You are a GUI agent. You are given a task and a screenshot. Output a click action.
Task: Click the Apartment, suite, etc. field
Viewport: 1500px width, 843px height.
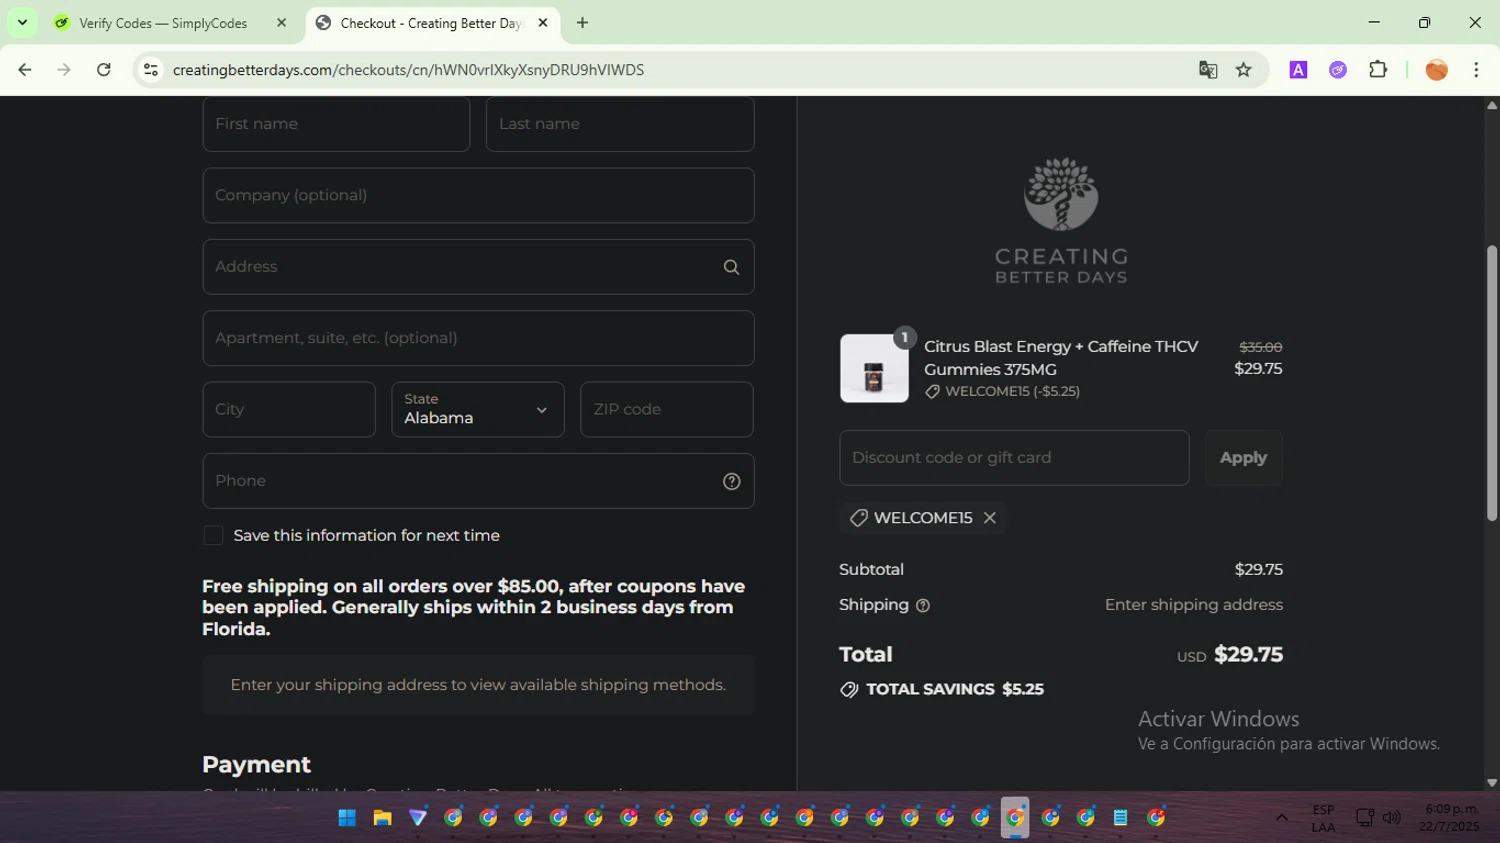pos(478,338)
